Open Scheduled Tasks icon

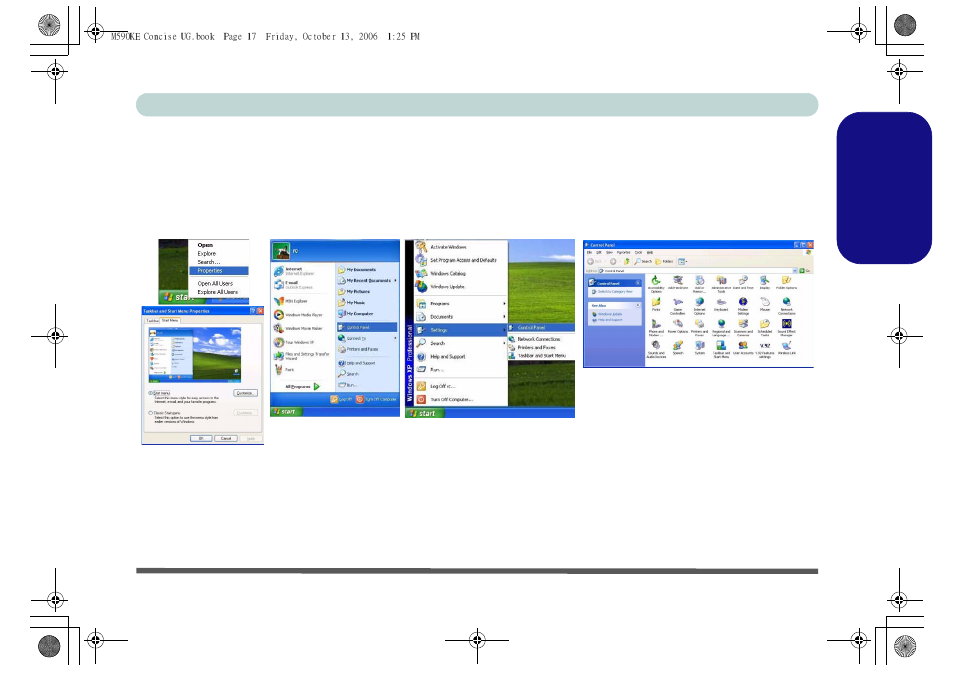[765, 327]
